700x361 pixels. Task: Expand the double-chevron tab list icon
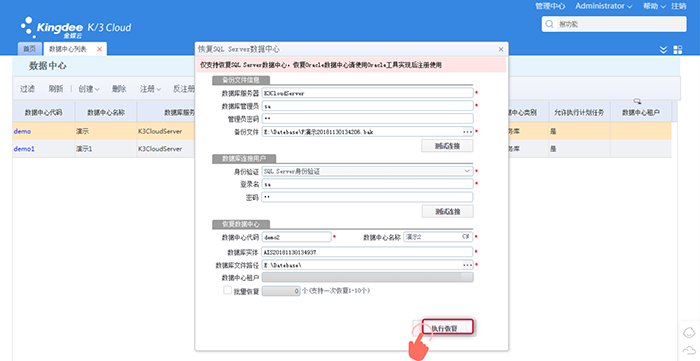(663, 50)
